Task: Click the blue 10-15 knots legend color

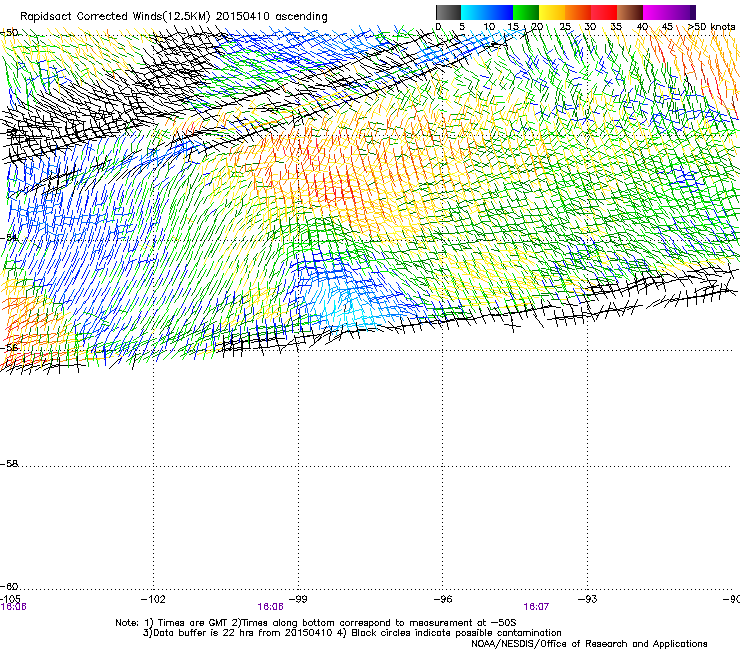Action: coord(500,12)
